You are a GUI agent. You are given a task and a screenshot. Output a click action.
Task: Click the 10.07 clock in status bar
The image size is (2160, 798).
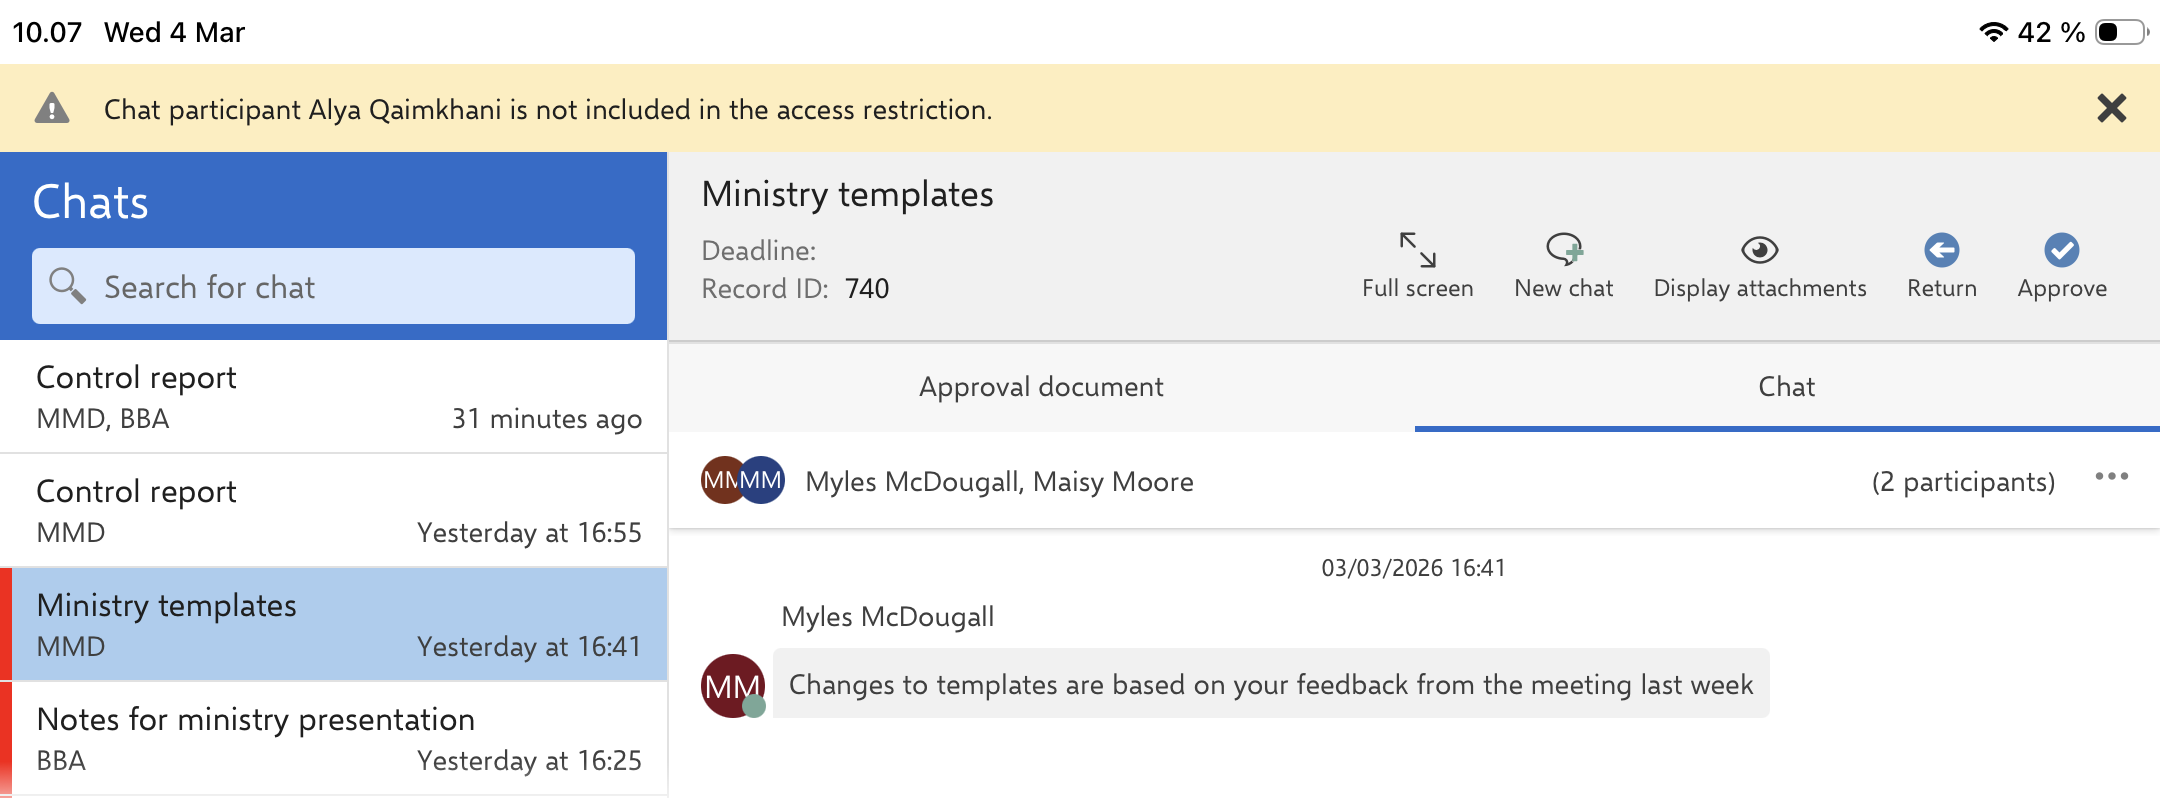(x=47, y=32)
